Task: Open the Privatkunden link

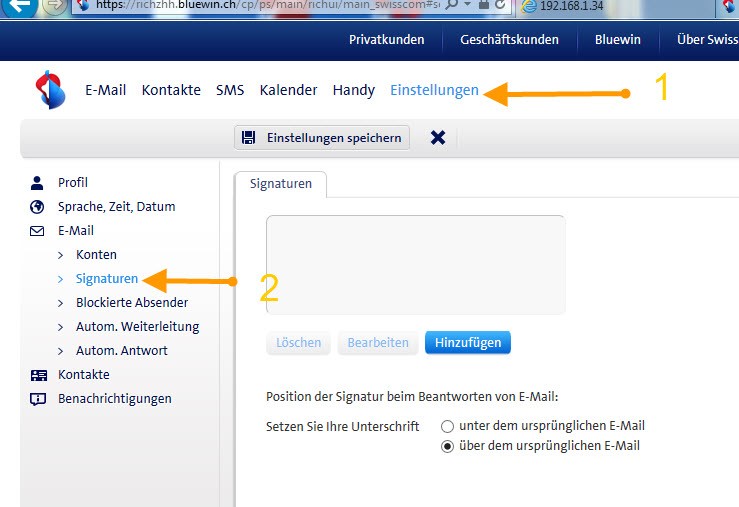Action: coord(386,40)
